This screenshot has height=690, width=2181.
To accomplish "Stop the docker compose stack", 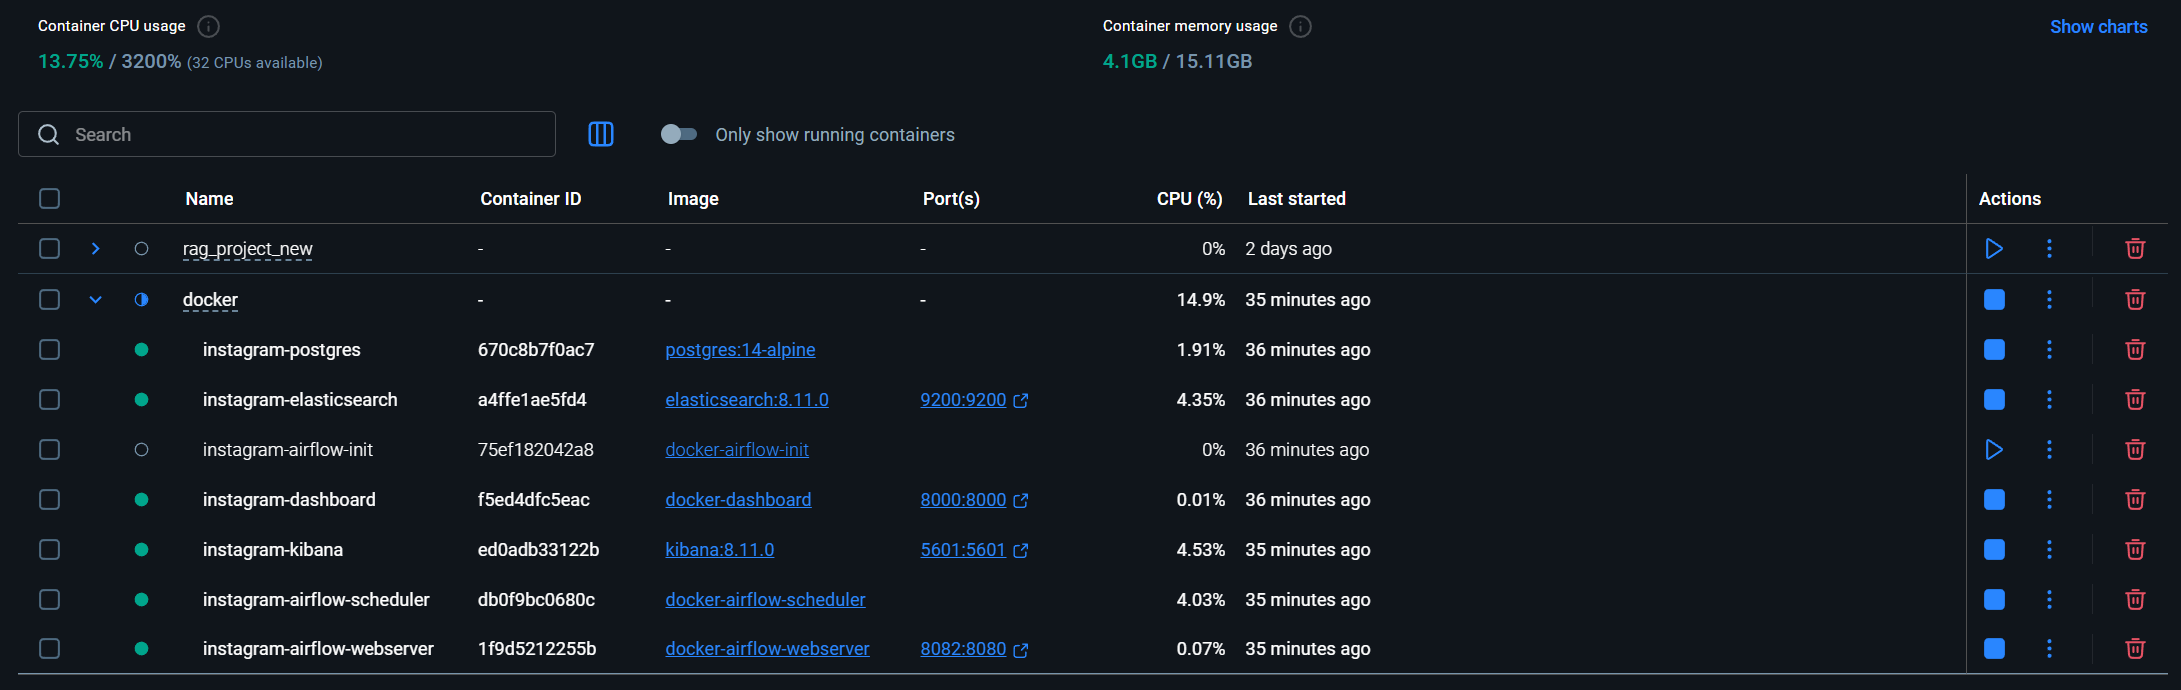I will (x=1994, y=300).
